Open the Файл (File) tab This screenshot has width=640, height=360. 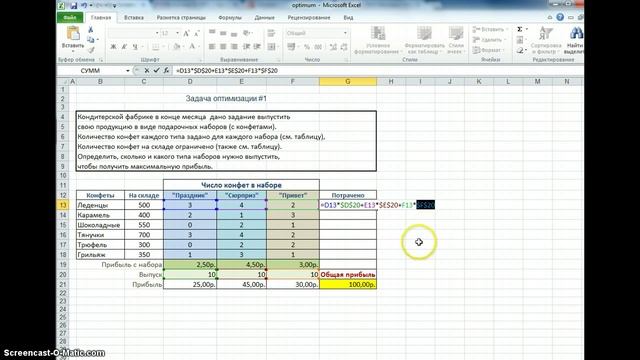[x=70, y=18]
